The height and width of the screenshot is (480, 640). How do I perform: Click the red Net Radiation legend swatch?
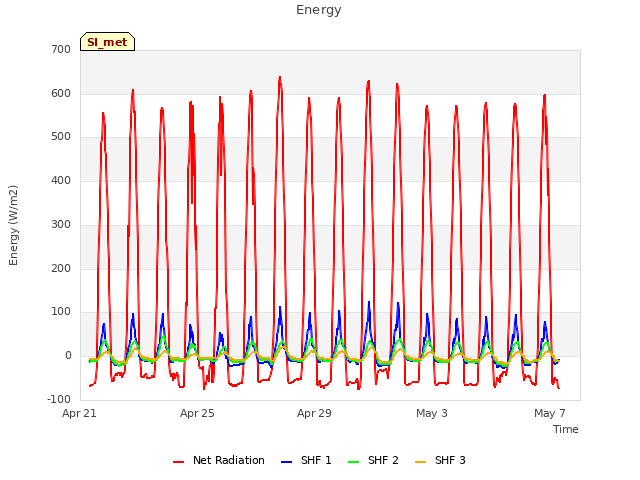[178, 462]
